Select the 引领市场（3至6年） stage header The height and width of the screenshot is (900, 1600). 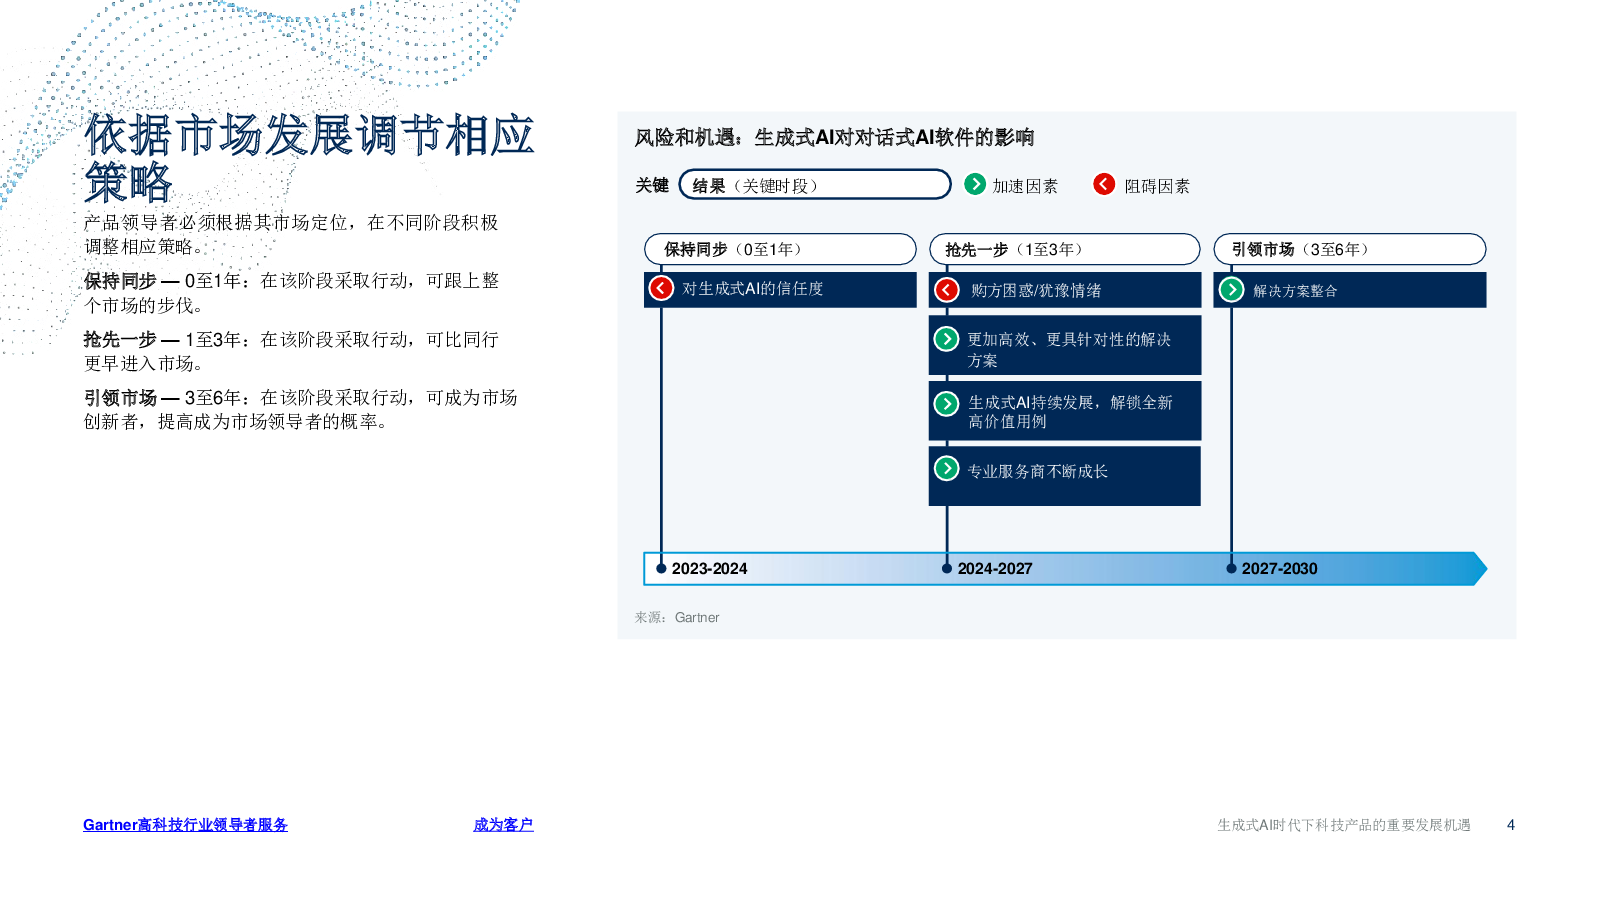pyautogui.click(x=1349, y=249)
